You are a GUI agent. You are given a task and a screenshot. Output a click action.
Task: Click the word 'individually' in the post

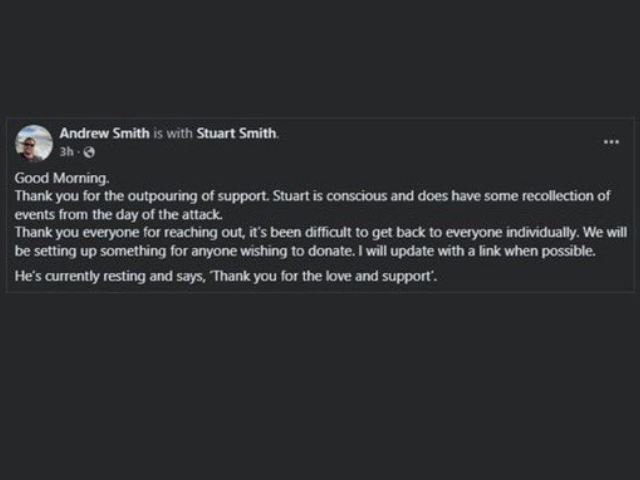[x=542, y=233]
